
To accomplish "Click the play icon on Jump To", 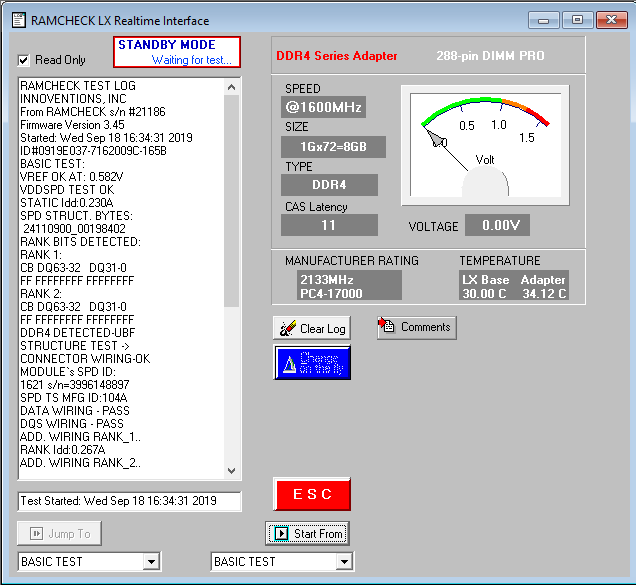I will point(37,533).
